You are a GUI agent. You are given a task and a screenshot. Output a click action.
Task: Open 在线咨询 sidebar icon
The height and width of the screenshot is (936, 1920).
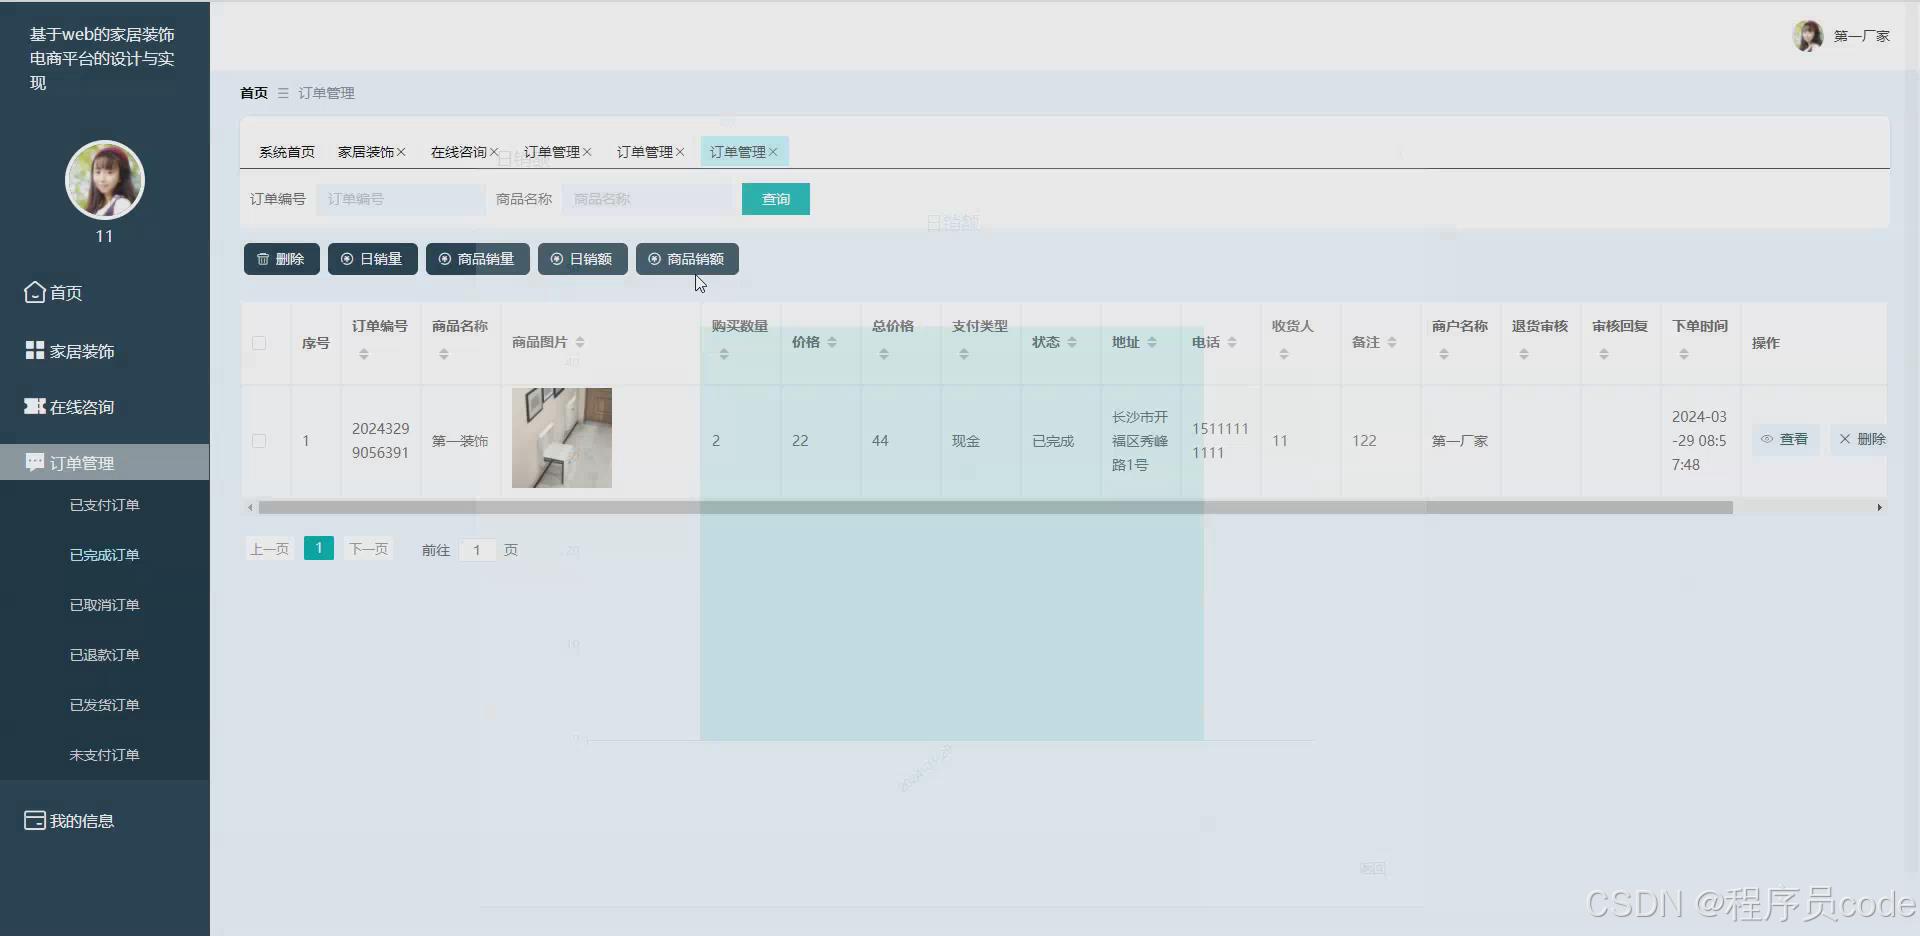[35, 406]
